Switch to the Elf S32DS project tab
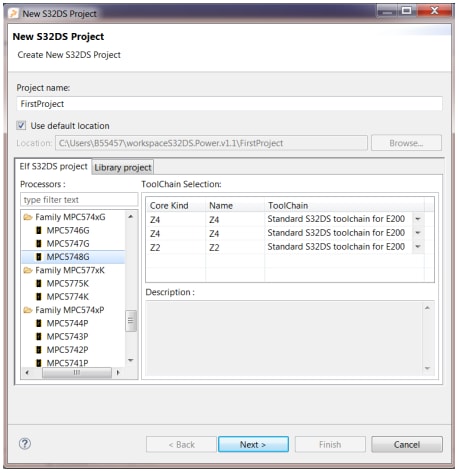The image size is (459, 473). 53,166
